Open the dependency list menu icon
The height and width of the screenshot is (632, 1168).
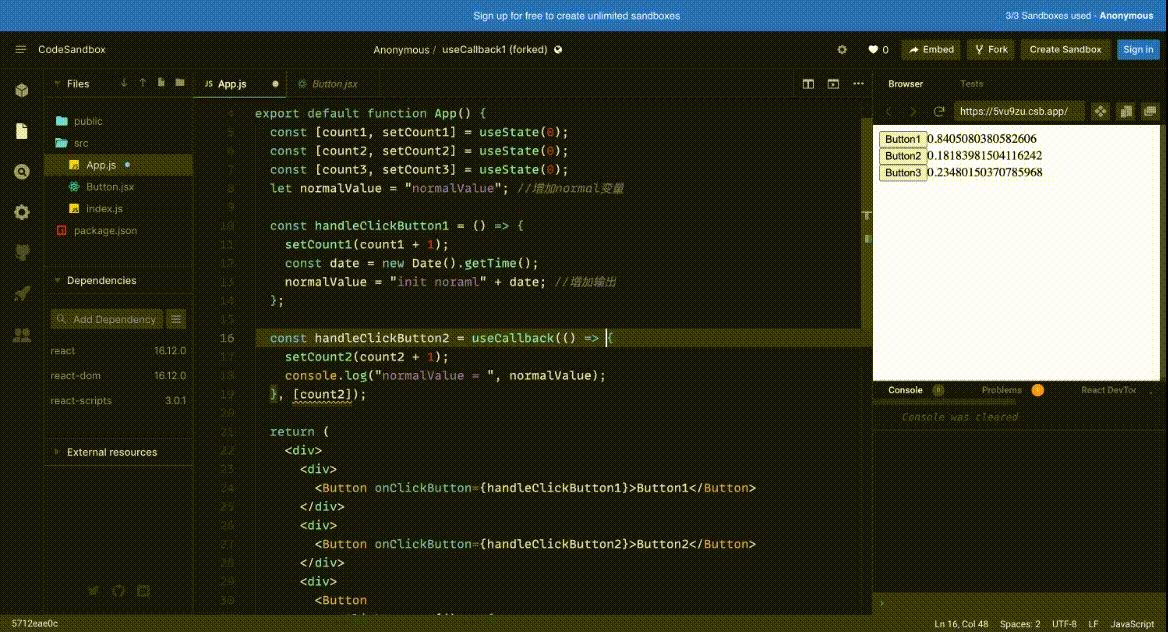(176, 319)
